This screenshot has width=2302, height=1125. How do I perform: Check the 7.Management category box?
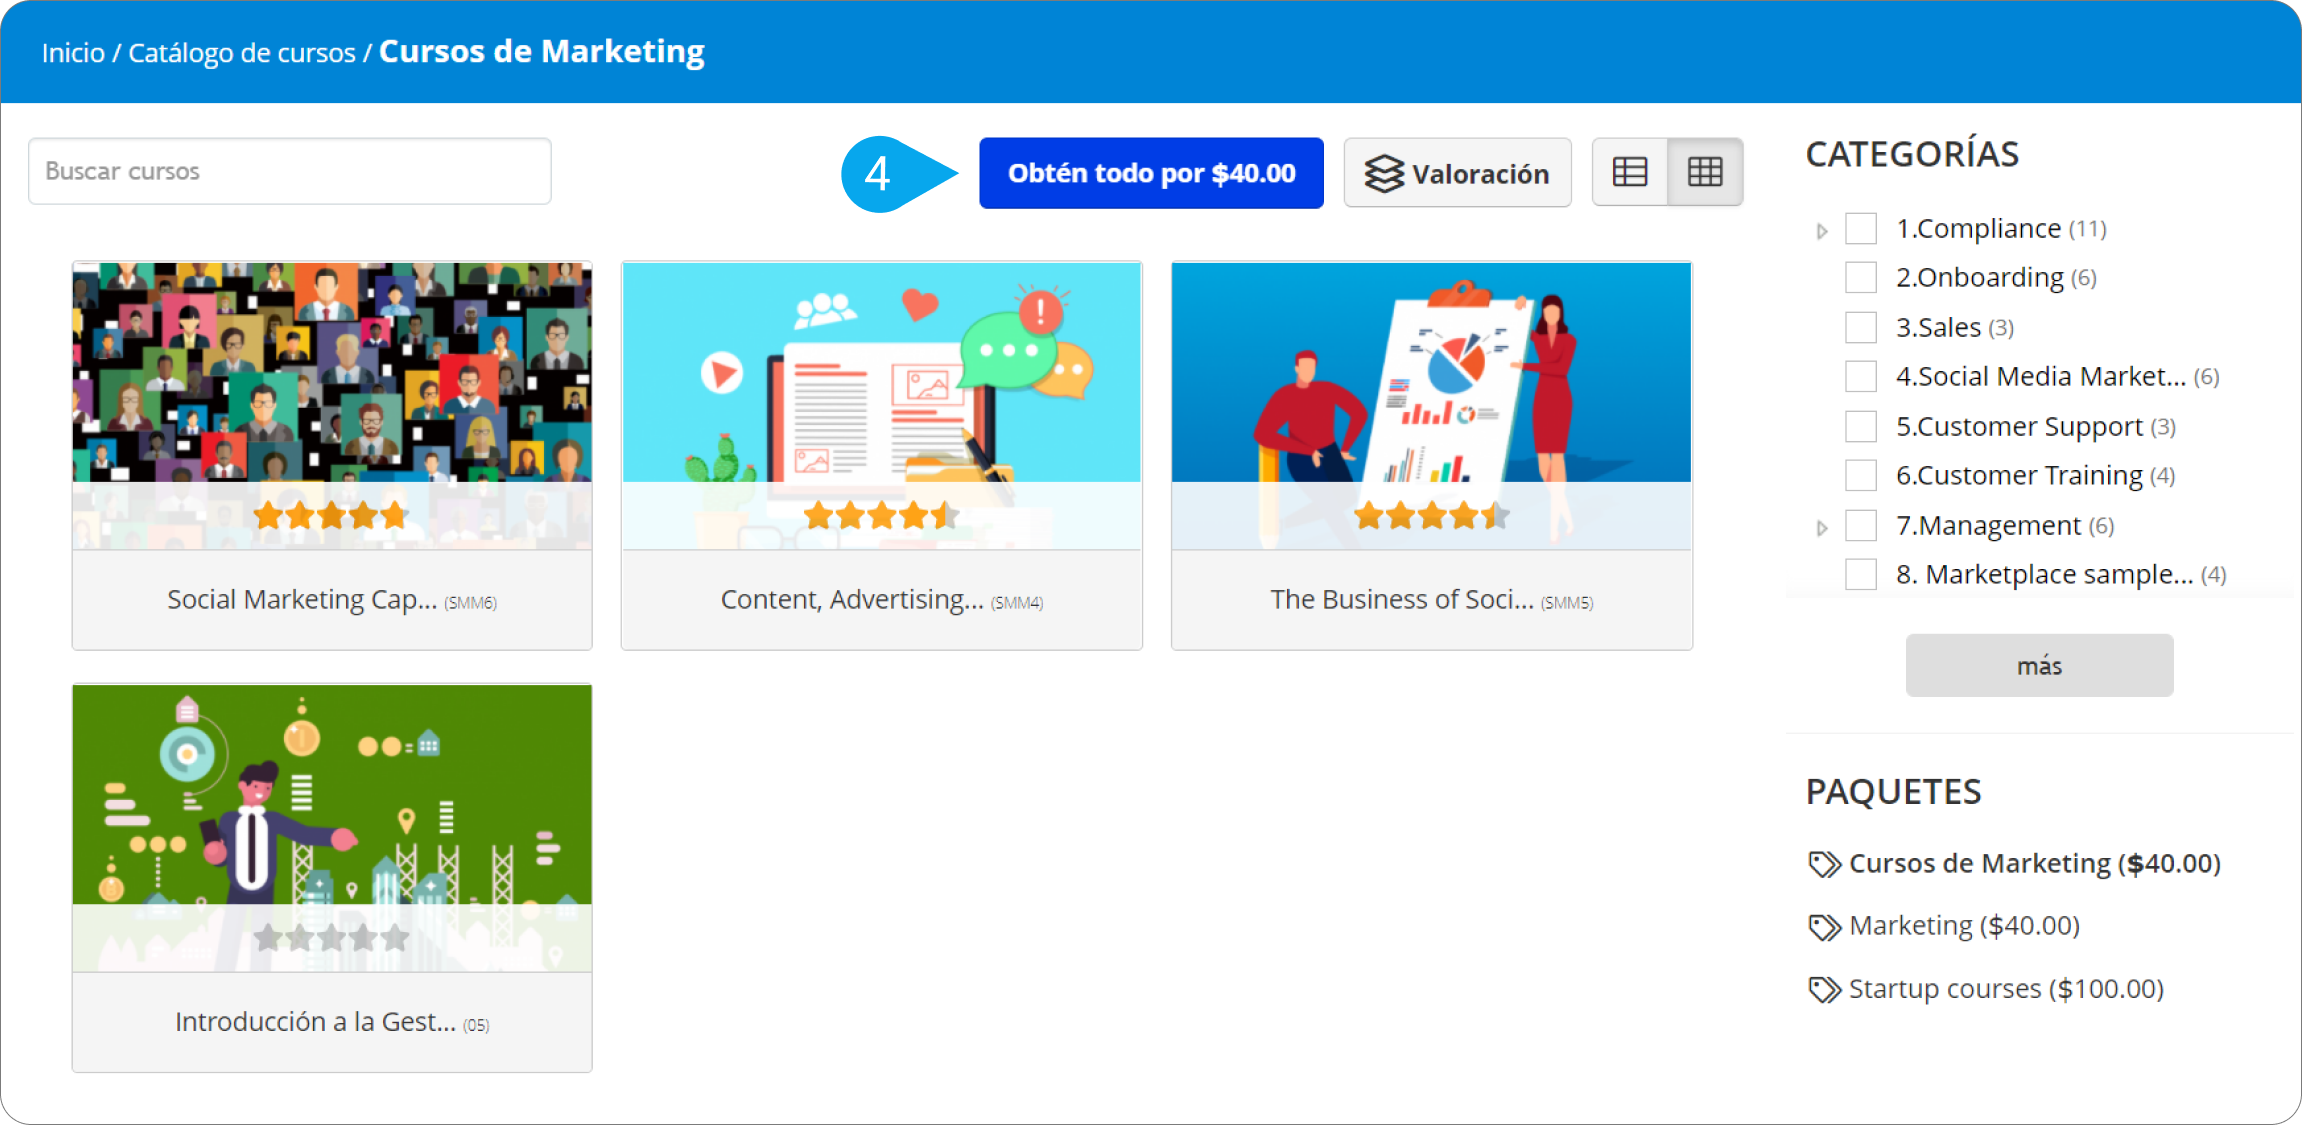(x=1861, y=525)
